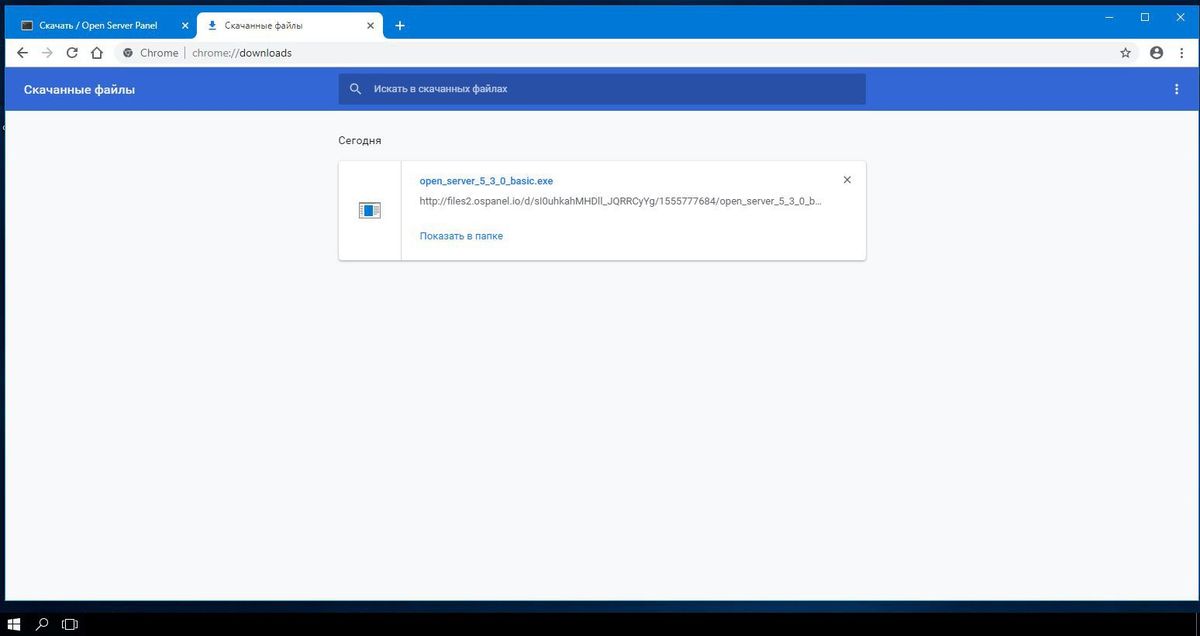Open Chrome's main menu in address bar row
The width and height of the screenshot is (1200, 636).
(x=1181, y=53)
